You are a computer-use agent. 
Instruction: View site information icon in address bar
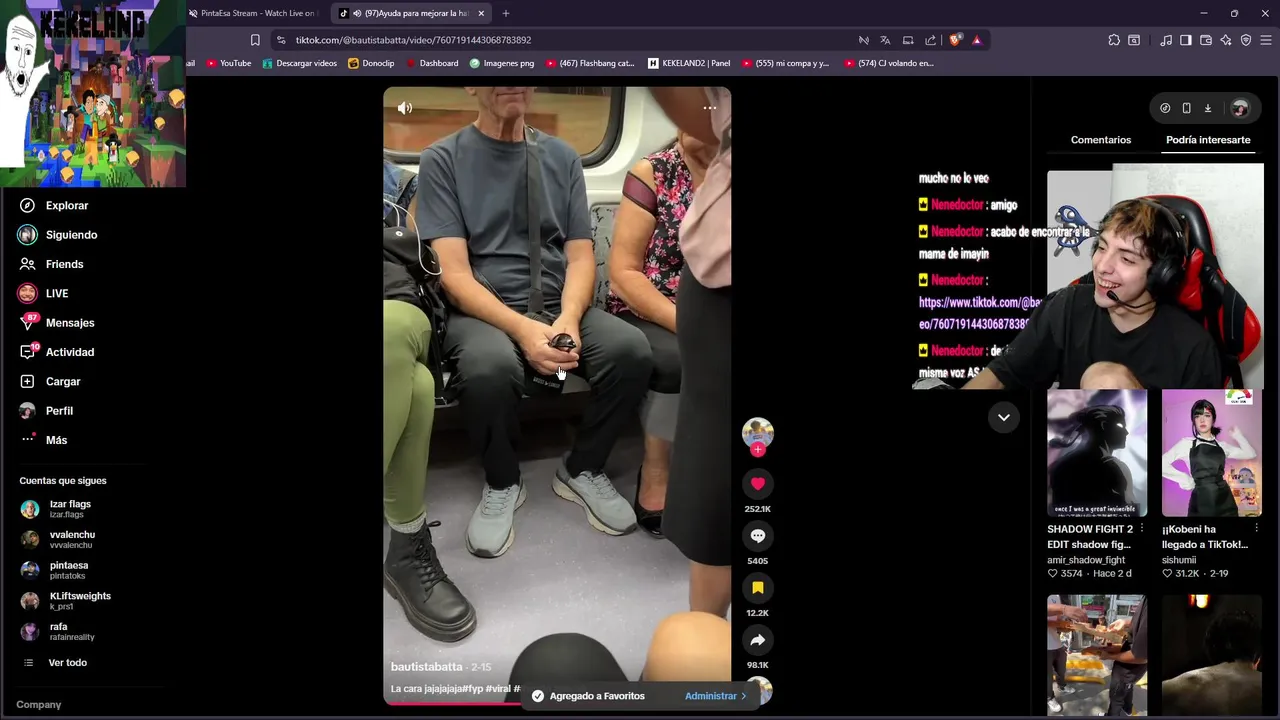pyautogui.click(x=281, y=40)
